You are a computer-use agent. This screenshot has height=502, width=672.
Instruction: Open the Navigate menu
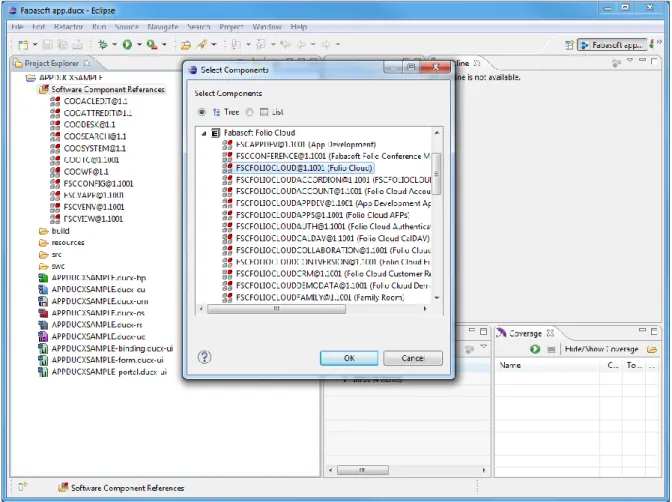[163, 27]
